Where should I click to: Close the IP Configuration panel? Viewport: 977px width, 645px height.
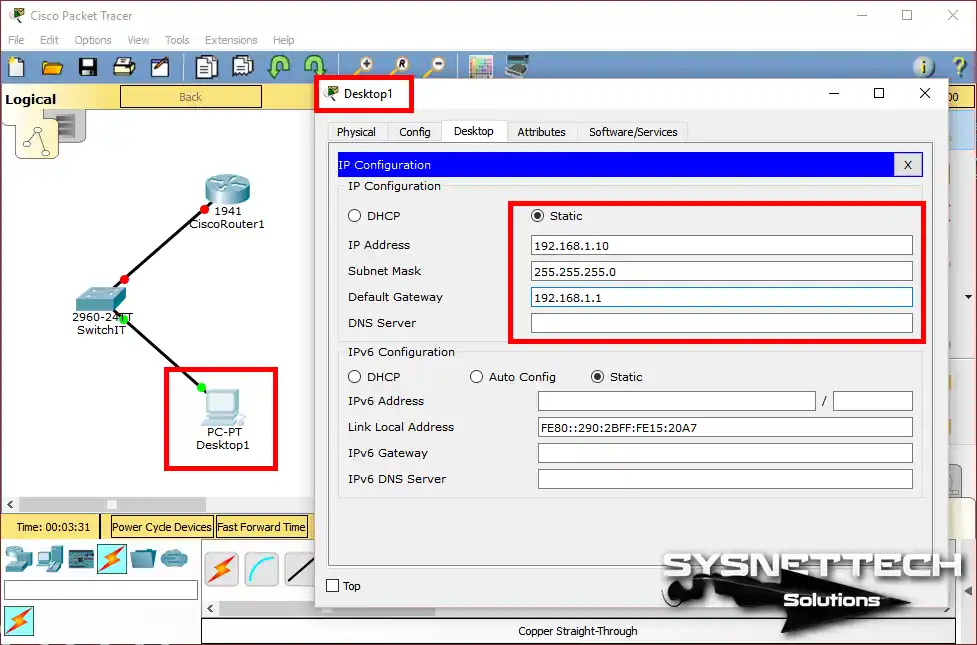[907, 164]
